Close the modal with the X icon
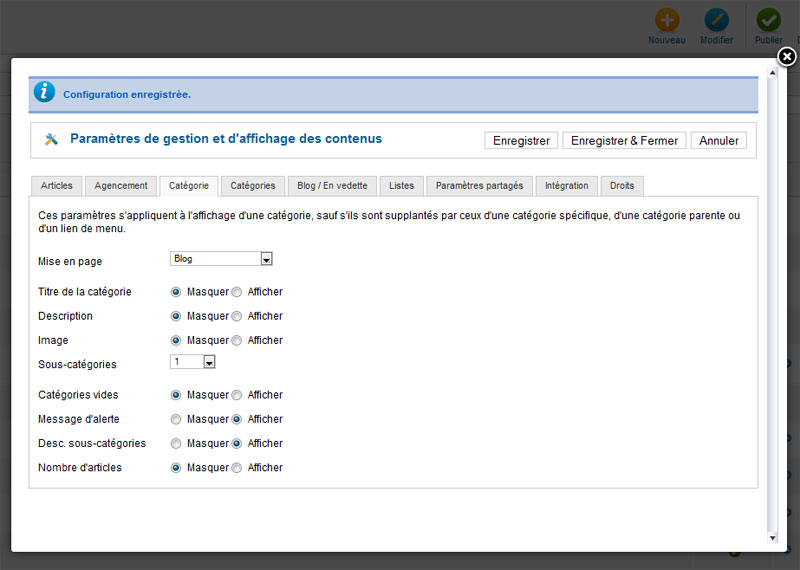 pyautogui.click(x=787, y=57)
